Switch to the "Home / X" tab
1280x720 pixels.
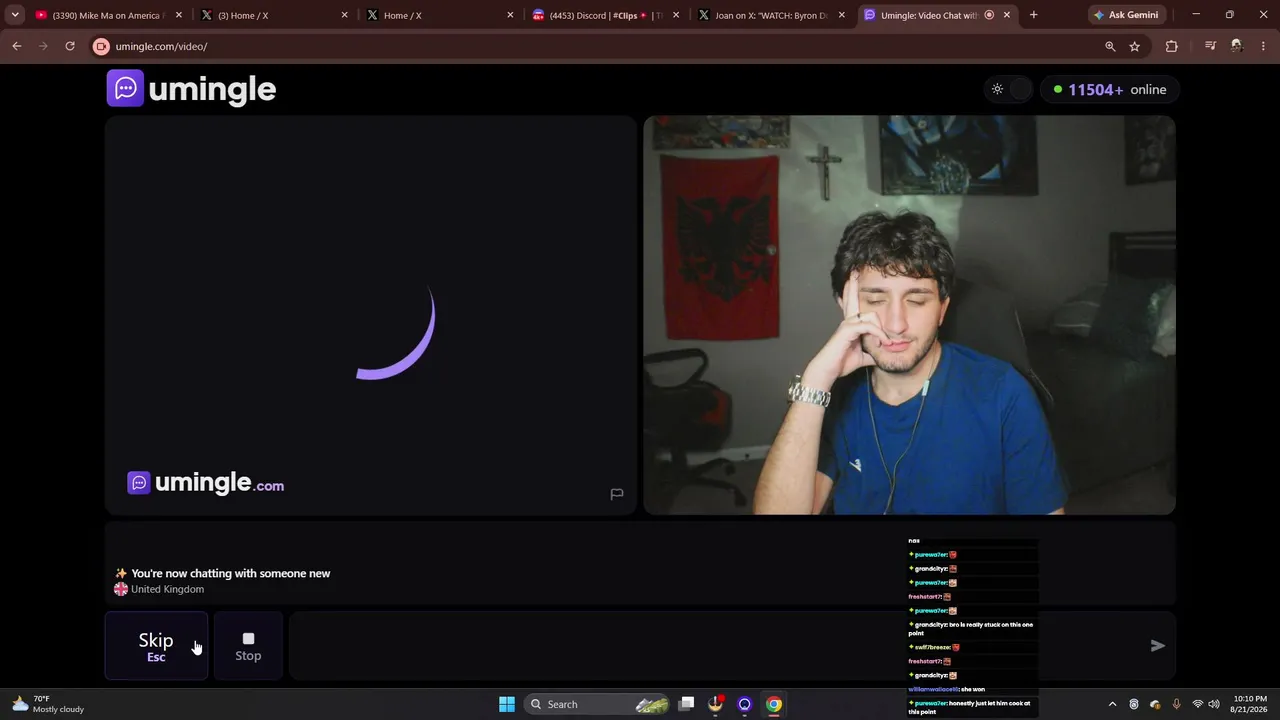440,15
